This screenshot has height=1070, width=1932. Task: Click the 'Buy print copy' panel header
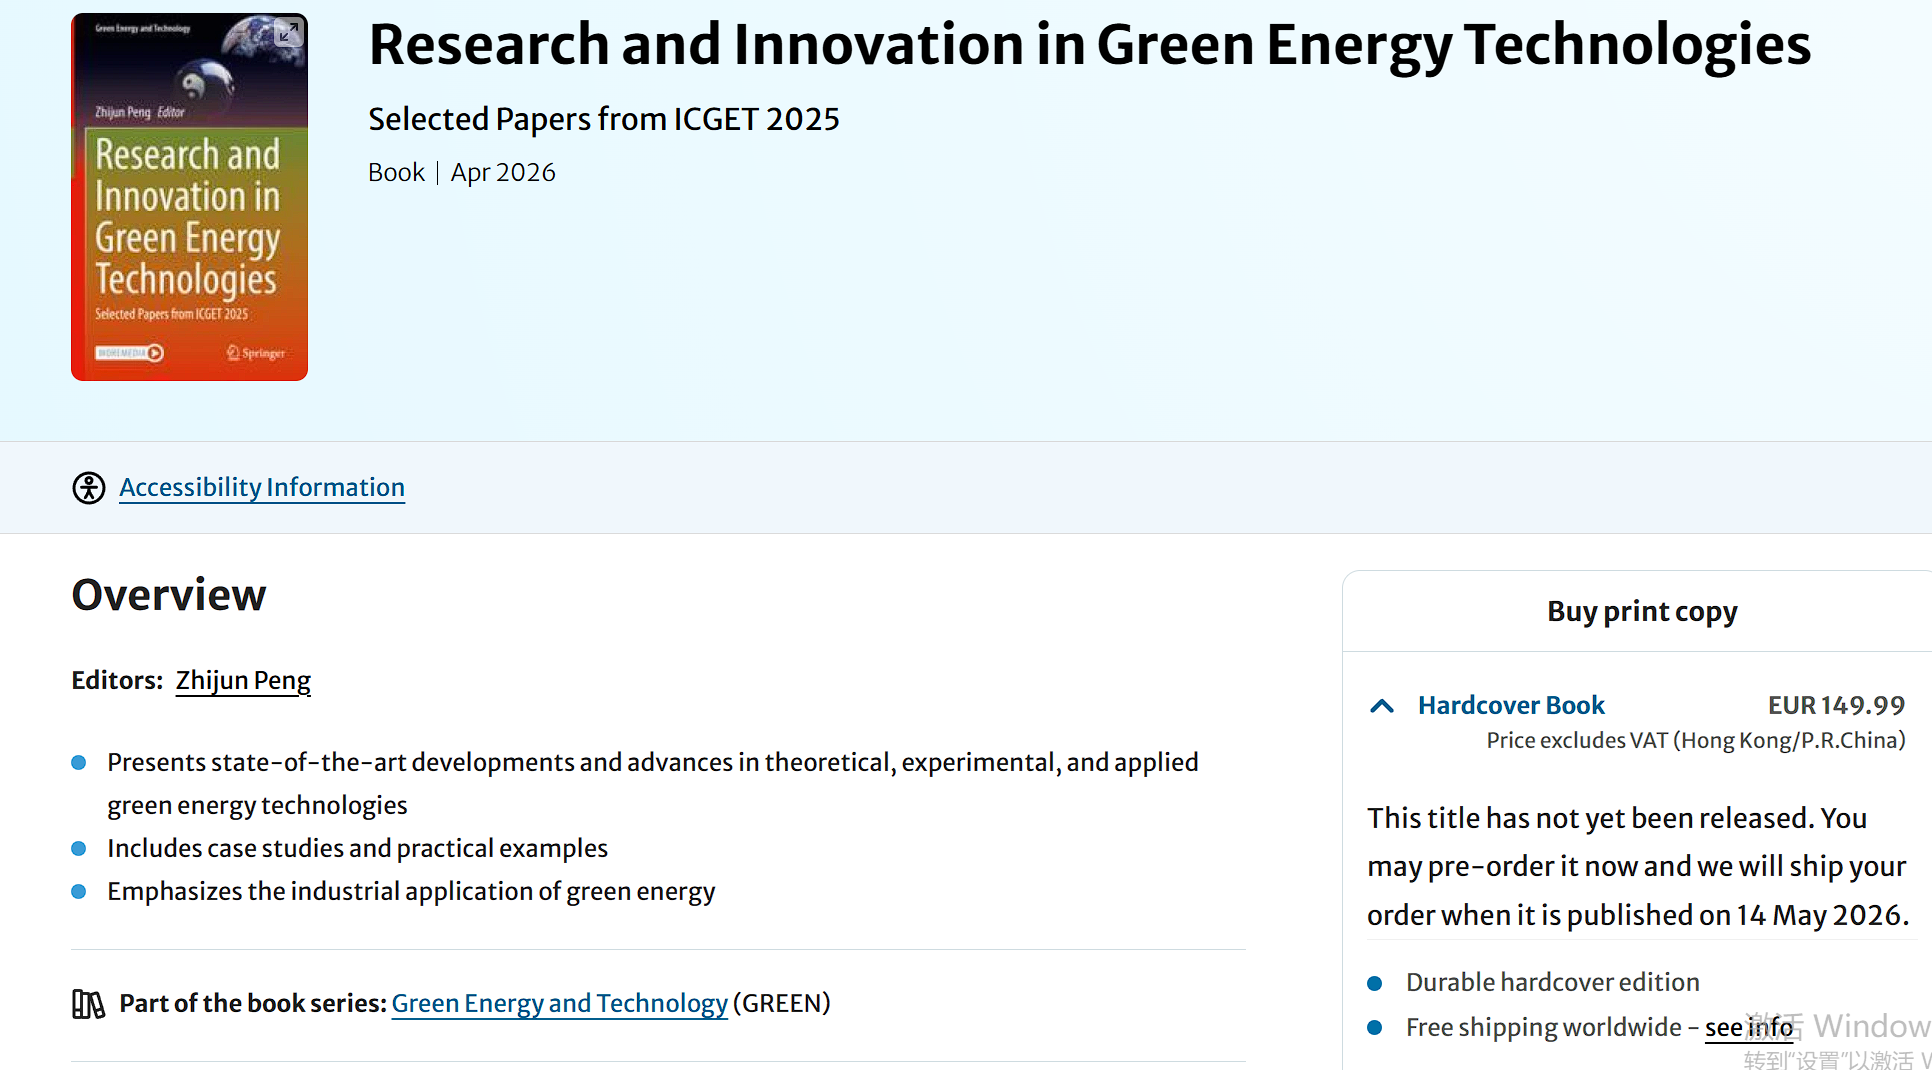point(1641,612)
